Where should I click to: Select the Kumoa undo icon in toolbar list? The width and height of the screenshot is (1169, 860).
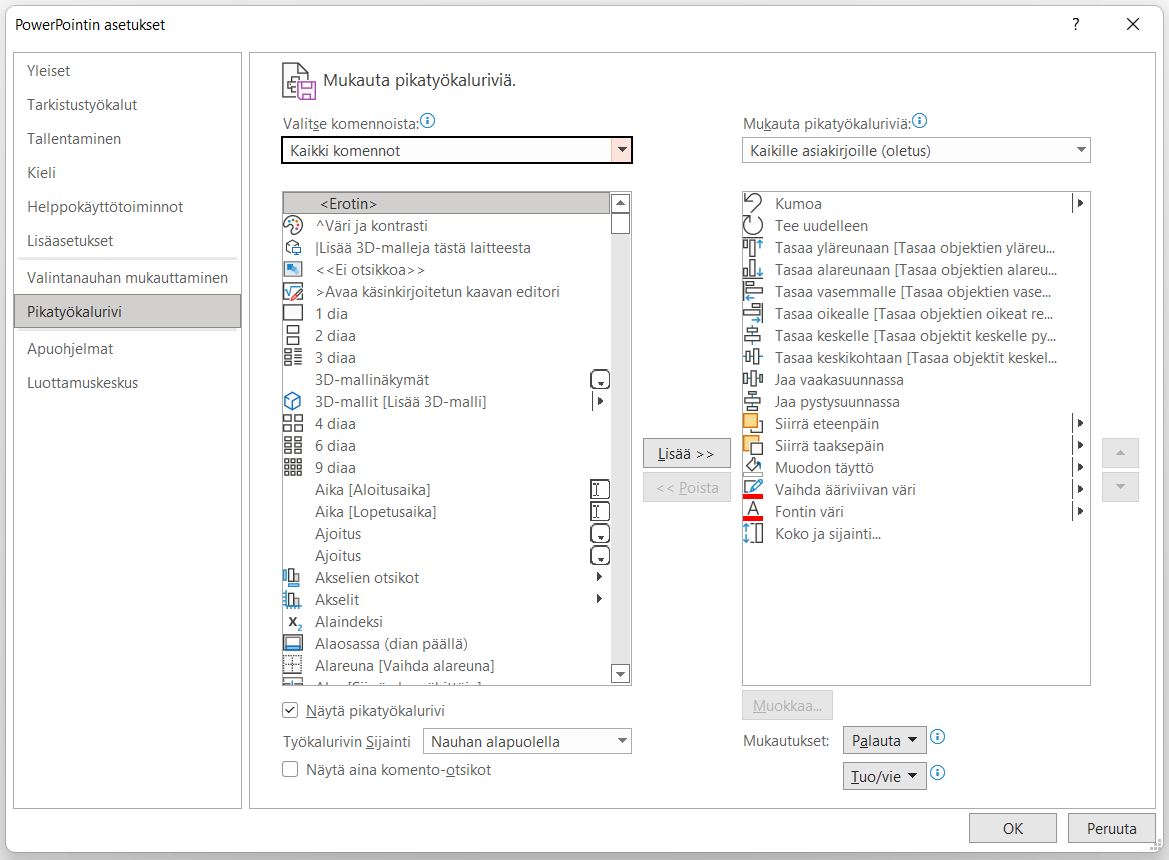[753, 203]
